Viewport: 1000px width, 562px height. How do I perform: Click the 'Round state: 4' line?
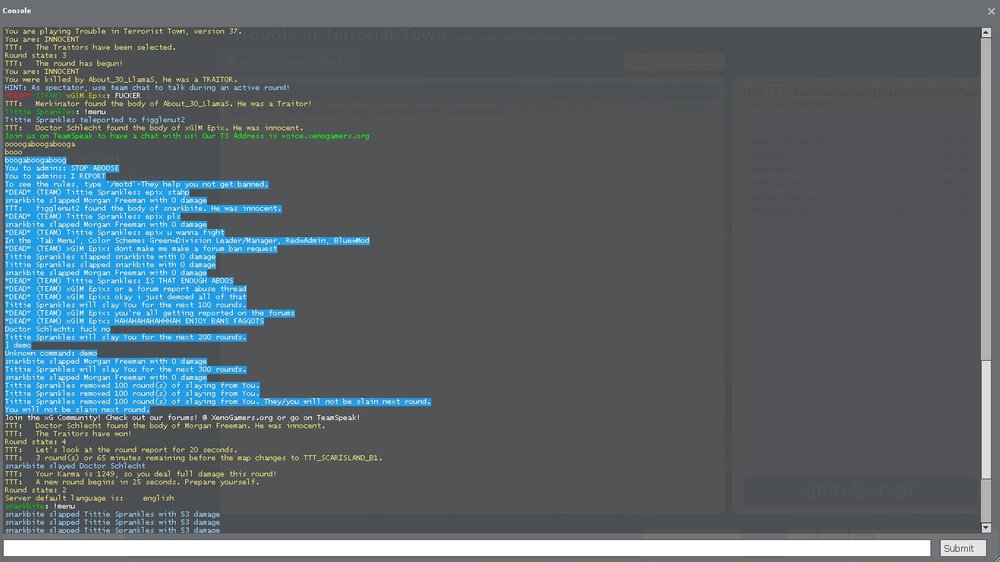(x=35, y=441)
